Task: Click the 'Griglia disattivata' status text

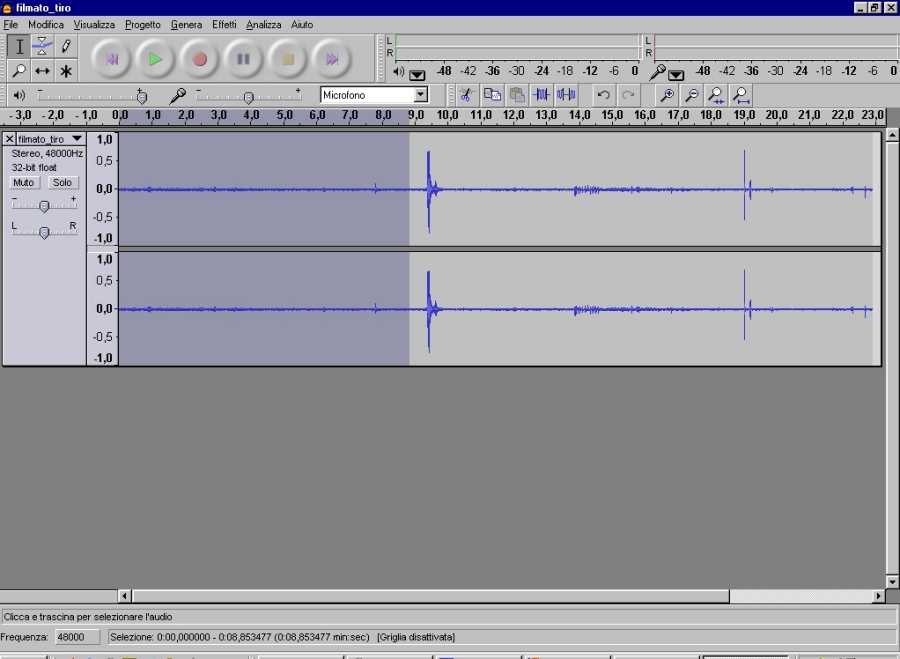Action: [416, 637]
